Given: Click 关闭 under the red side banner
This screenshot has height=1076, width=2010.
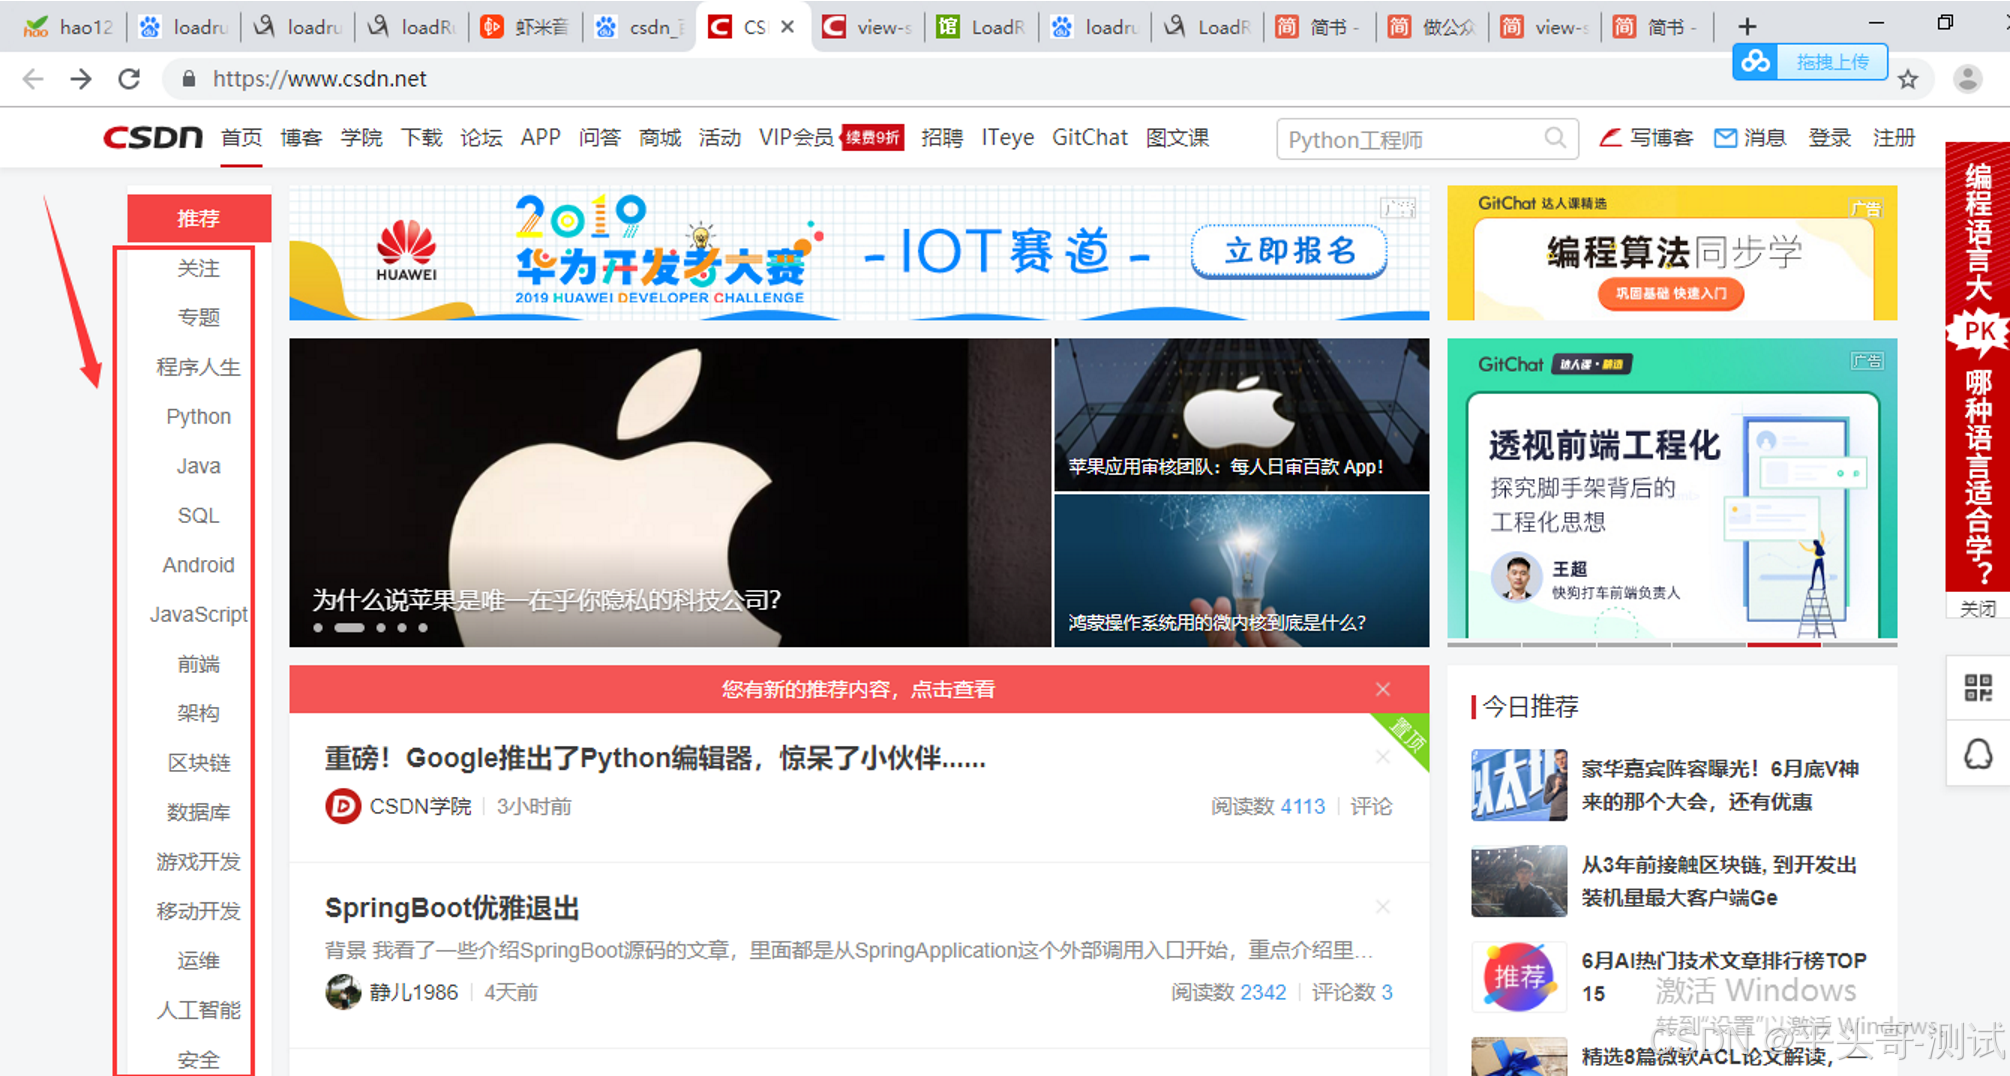Looking at the screenshot, I should point(1977,608).
